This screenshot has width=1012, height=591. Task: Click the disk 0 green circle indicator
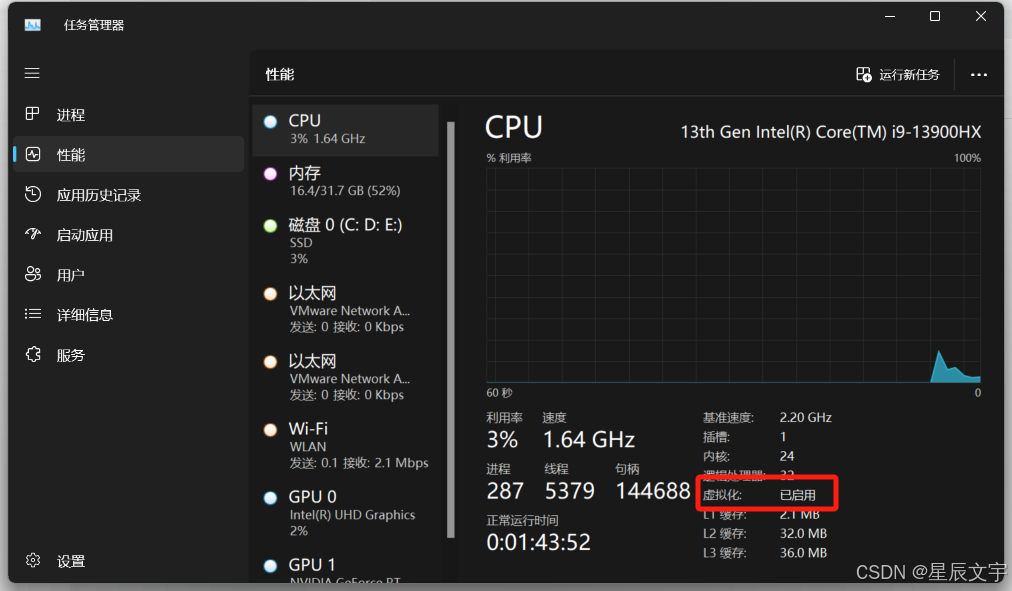(270, 226)
